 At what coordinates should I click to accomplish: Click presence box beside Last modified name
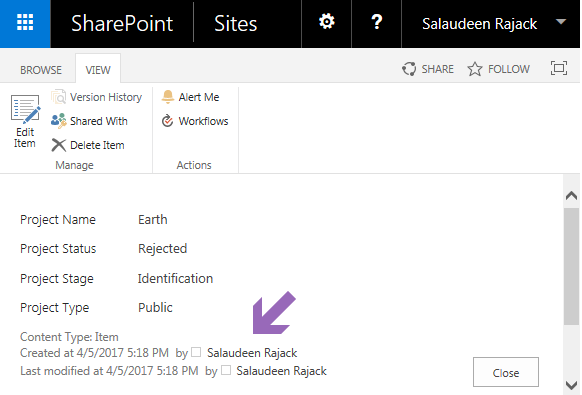[x=226, y=370]
